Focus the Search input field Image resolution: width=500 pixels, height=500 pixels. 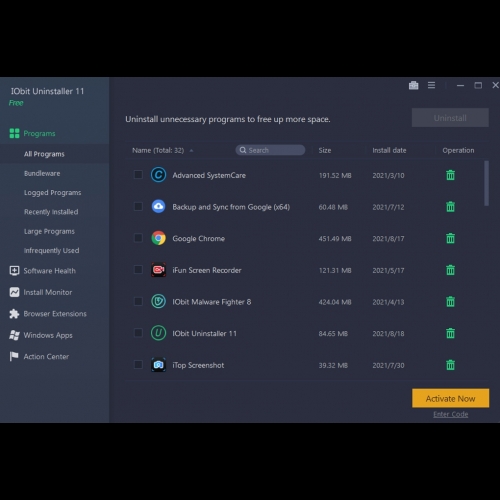point(270,150)
